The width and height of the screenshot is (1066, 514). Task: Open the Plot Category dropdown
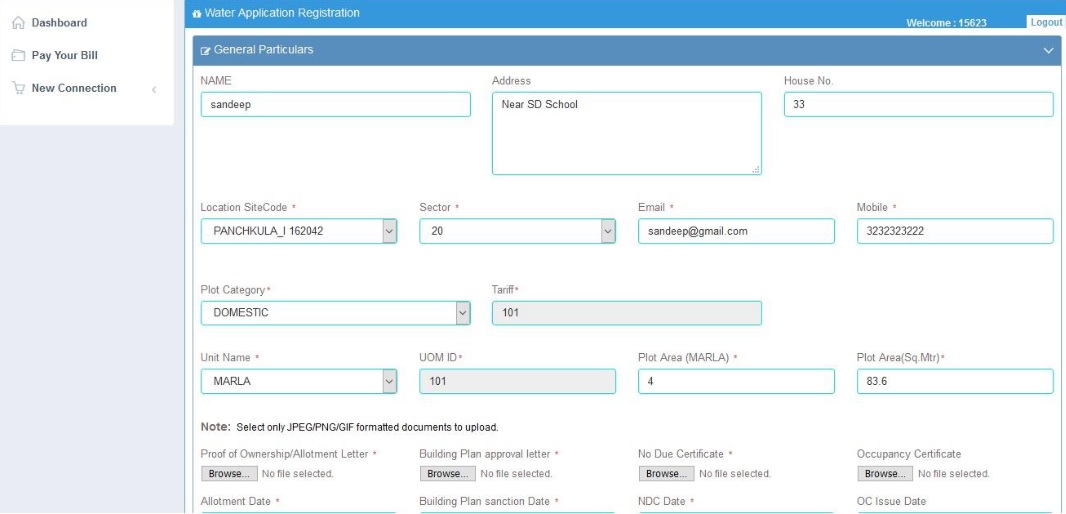pyautogui.click(x=335, y=313)
